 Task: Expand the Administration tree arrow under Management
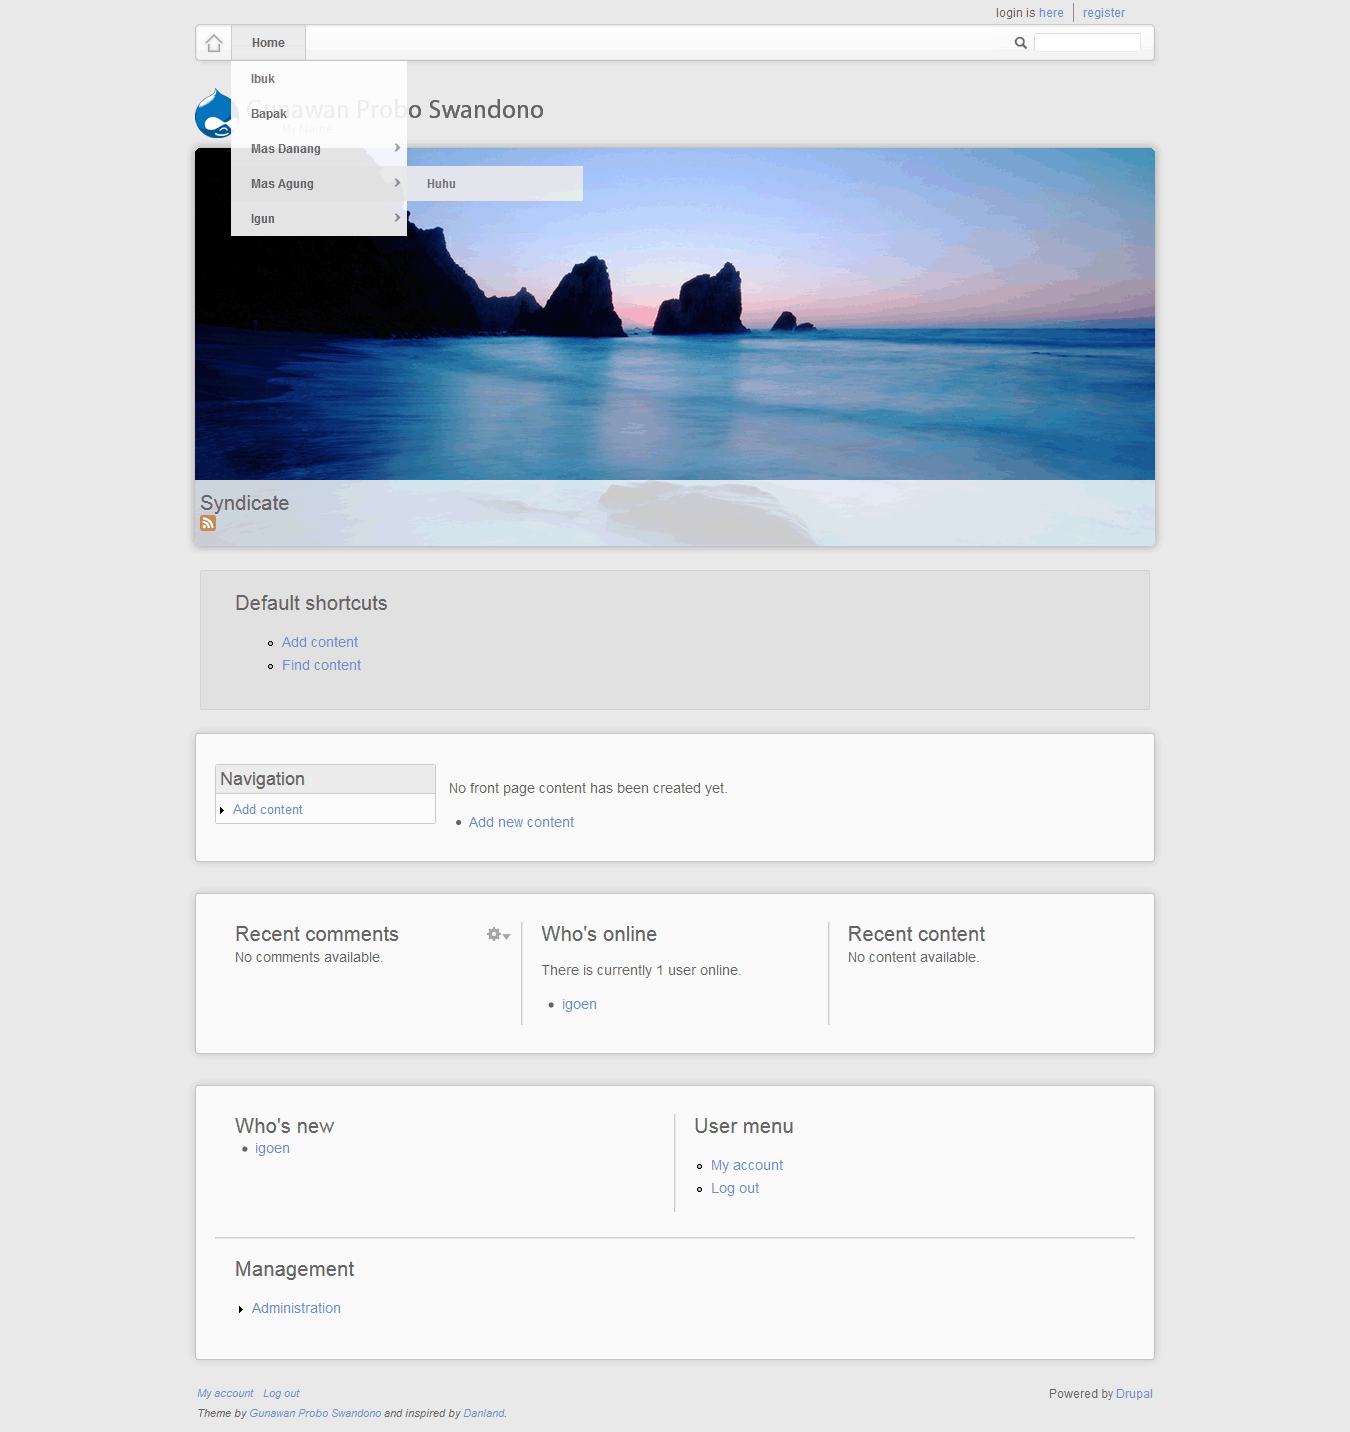(241, 1309)
